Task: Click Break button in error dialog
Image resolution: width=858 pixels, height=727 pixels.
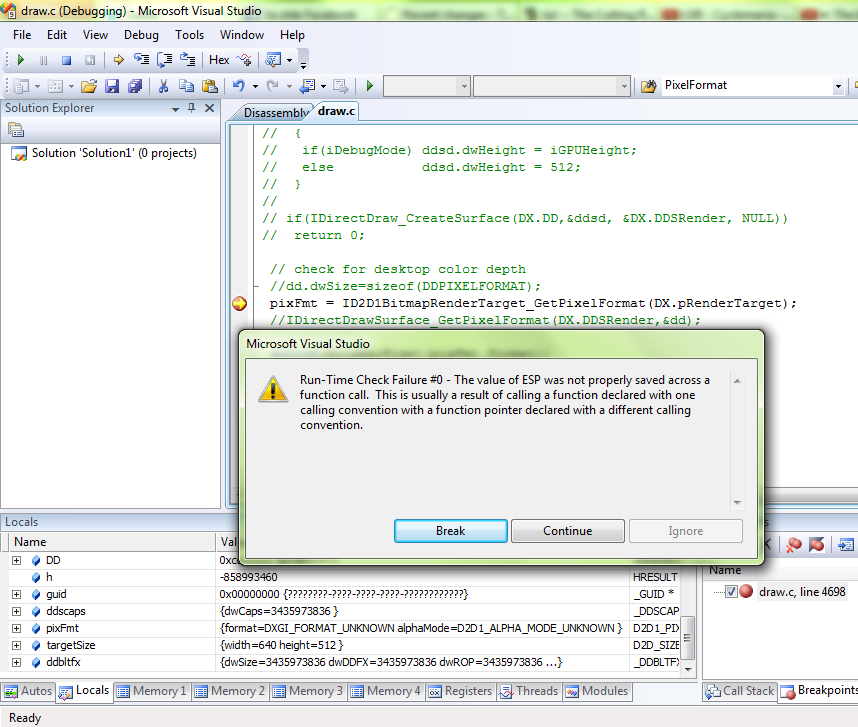Action: [x=450, y=531]
